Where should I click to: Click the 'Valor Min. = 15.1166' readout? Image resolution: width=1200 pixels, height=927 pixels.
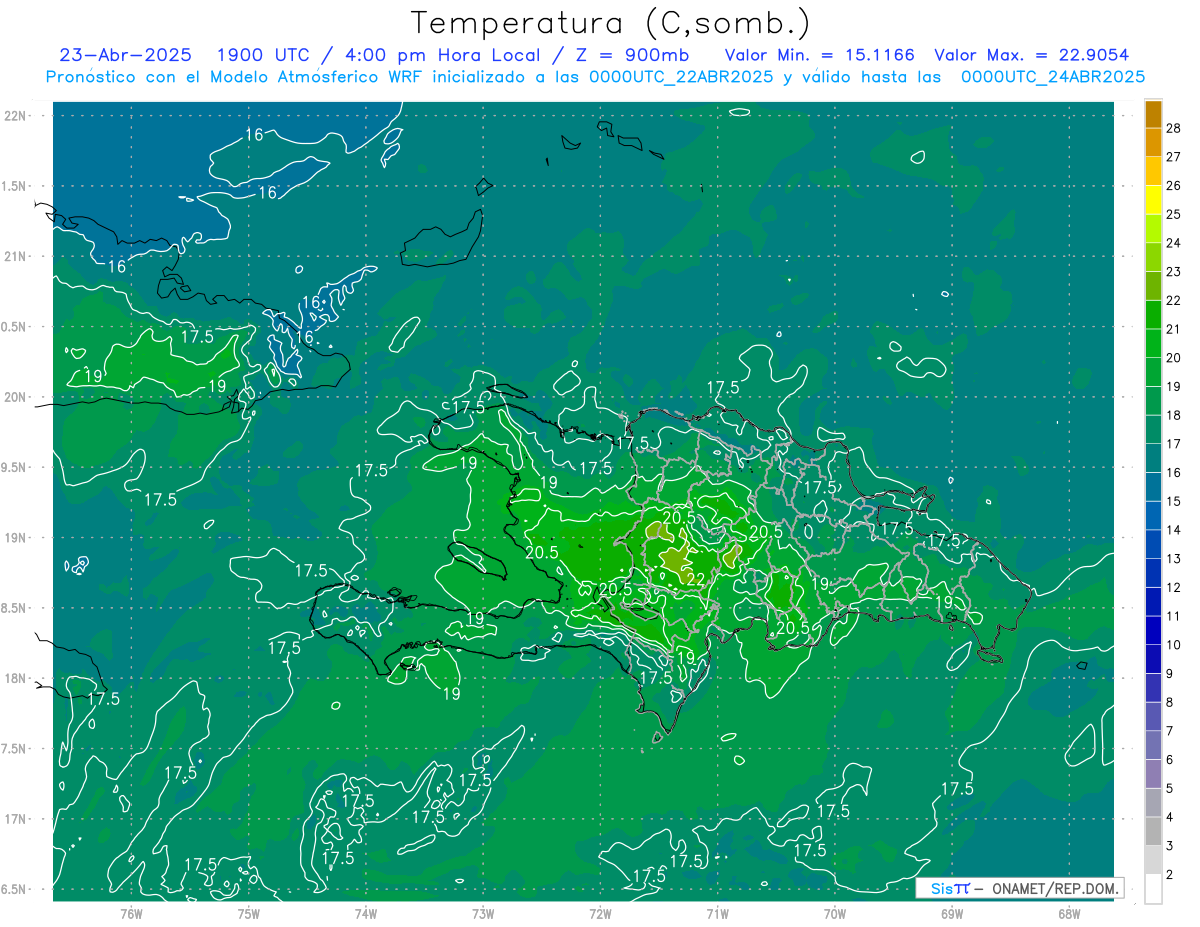click(x=819, y=55)
